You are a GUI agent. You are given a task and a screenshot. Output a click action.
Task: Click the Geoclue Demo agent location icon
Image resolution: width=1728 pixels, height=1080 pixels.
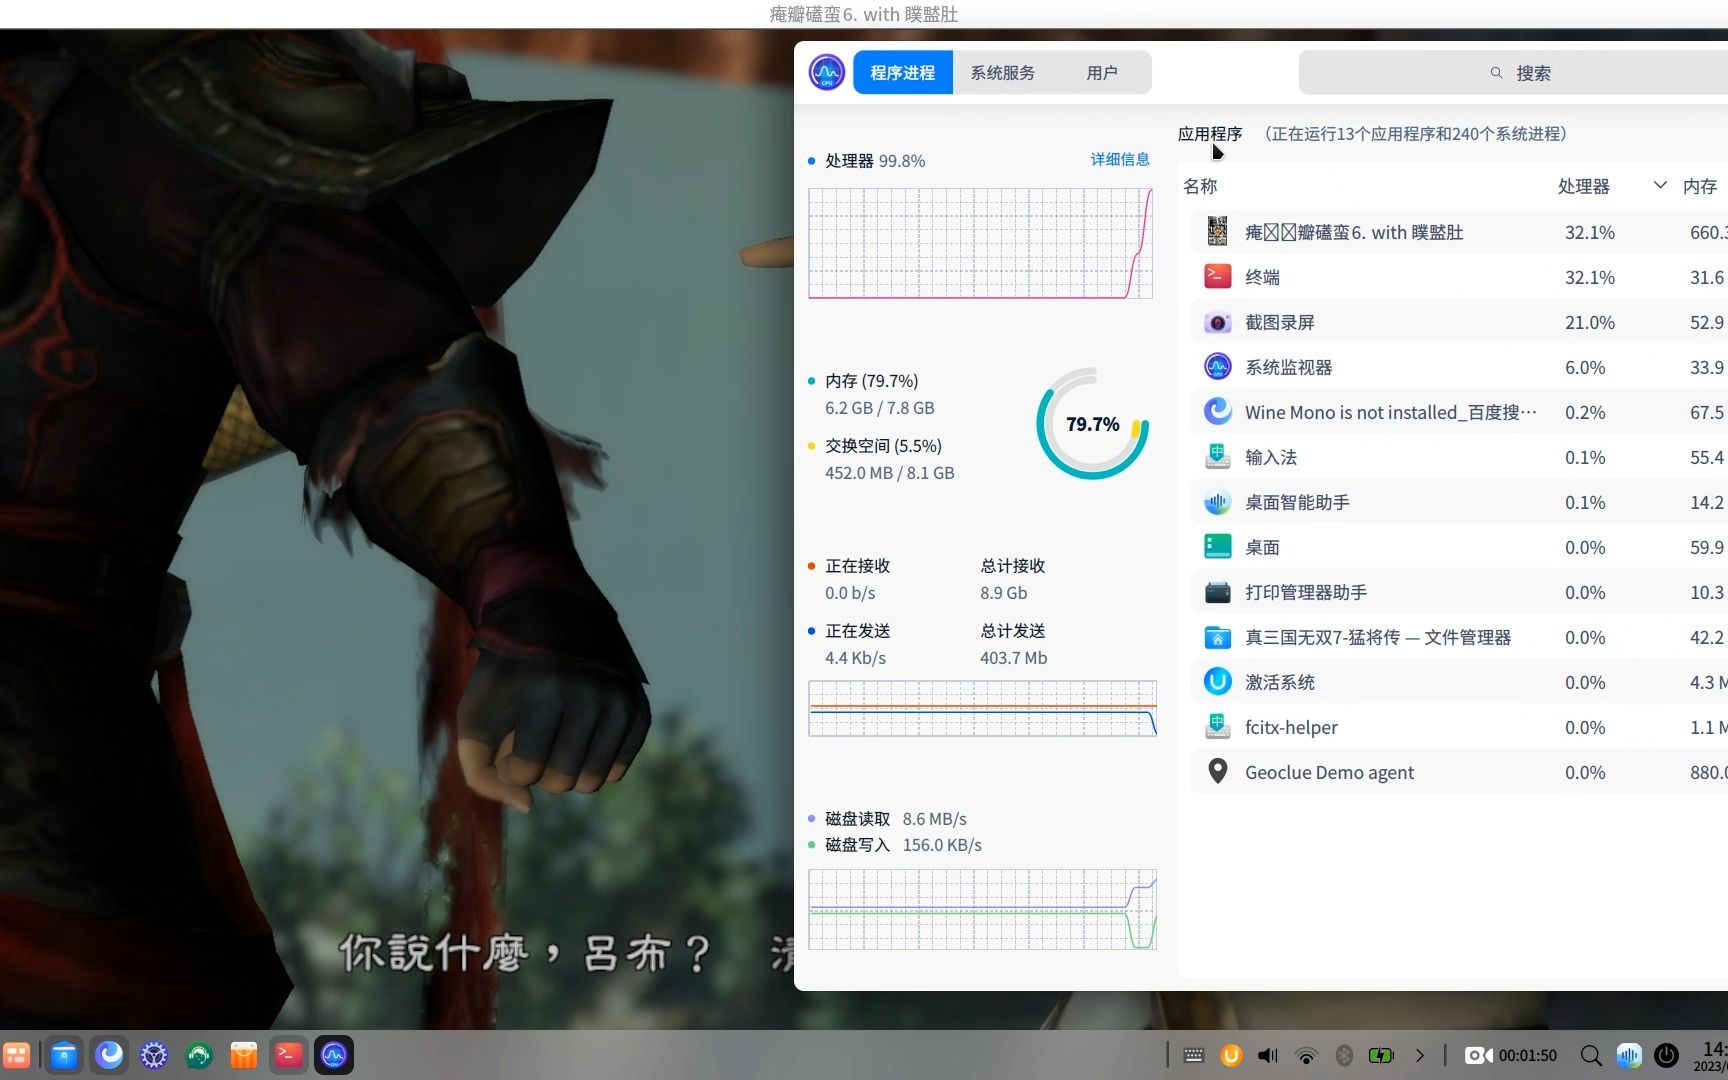[x=1217, y=771]
